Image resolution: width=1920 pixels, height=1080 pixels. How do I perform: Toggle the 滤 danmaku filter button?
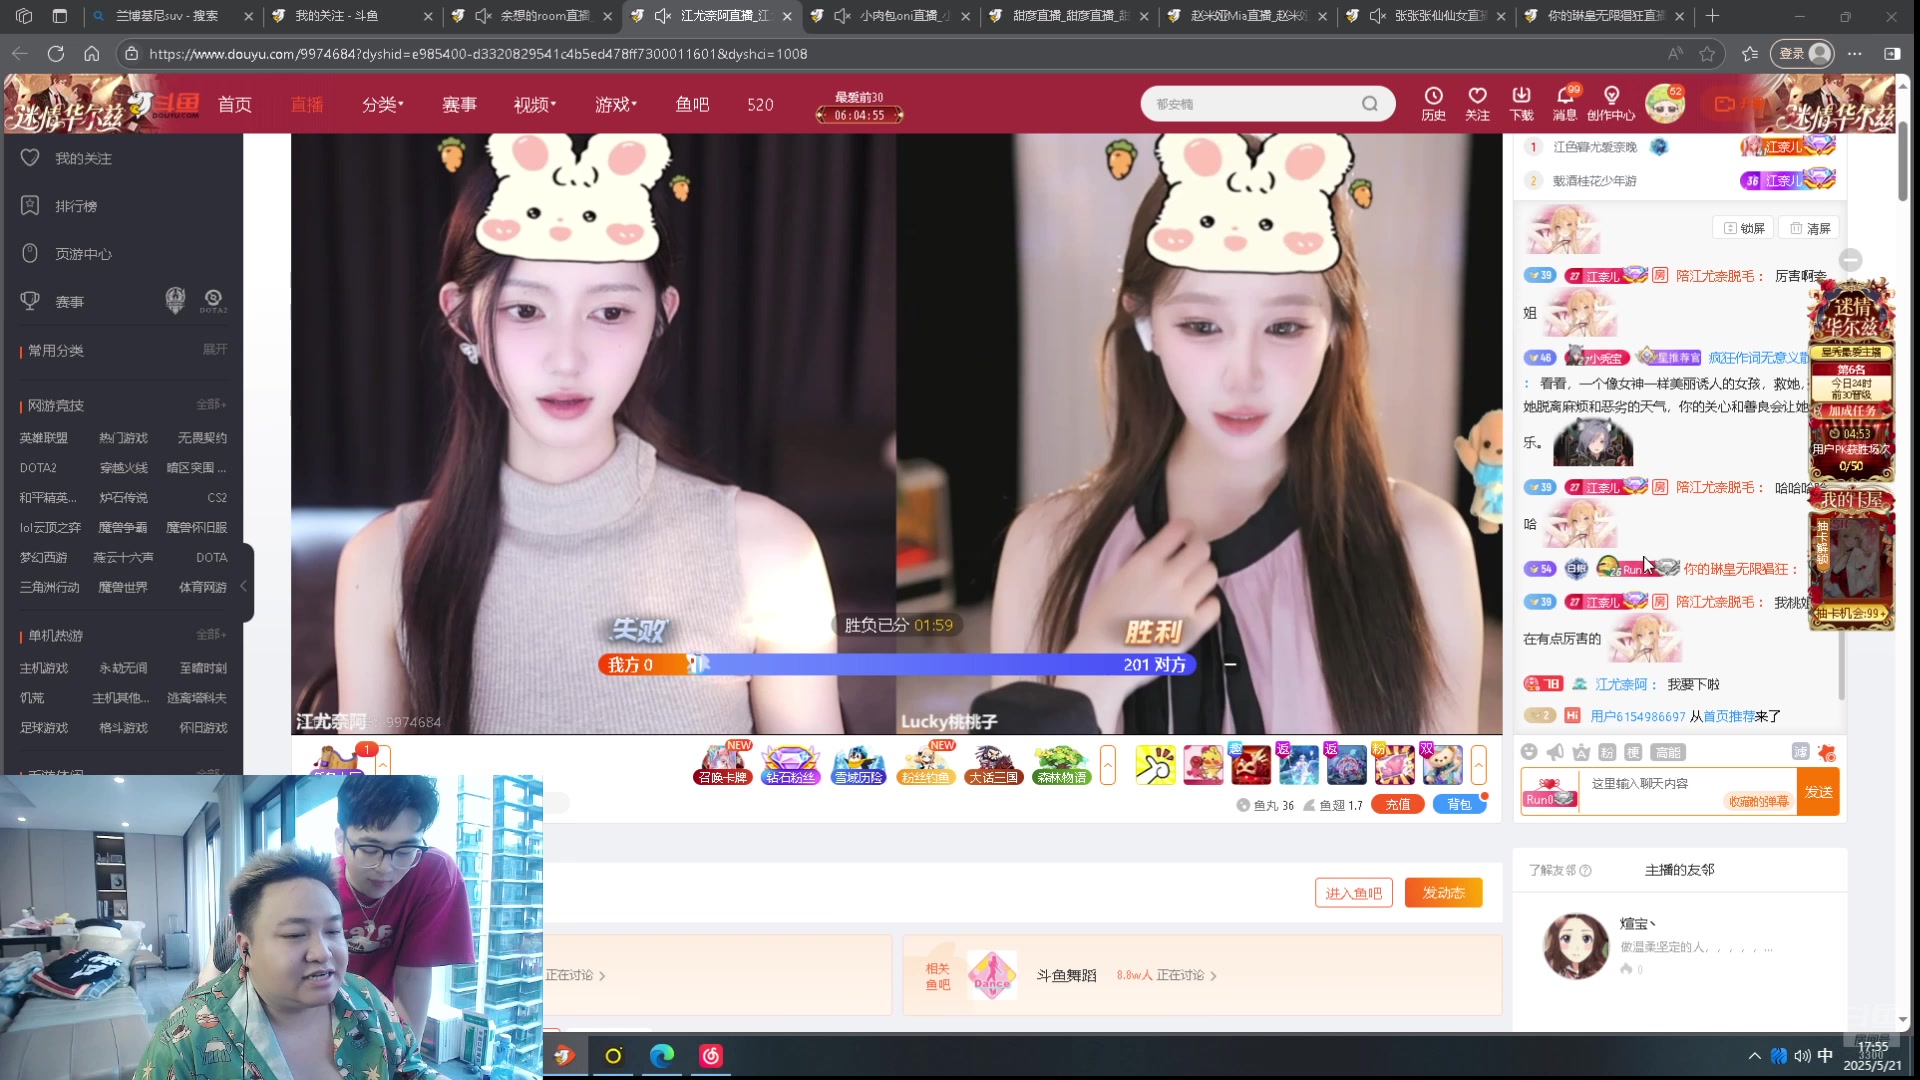1800,752
